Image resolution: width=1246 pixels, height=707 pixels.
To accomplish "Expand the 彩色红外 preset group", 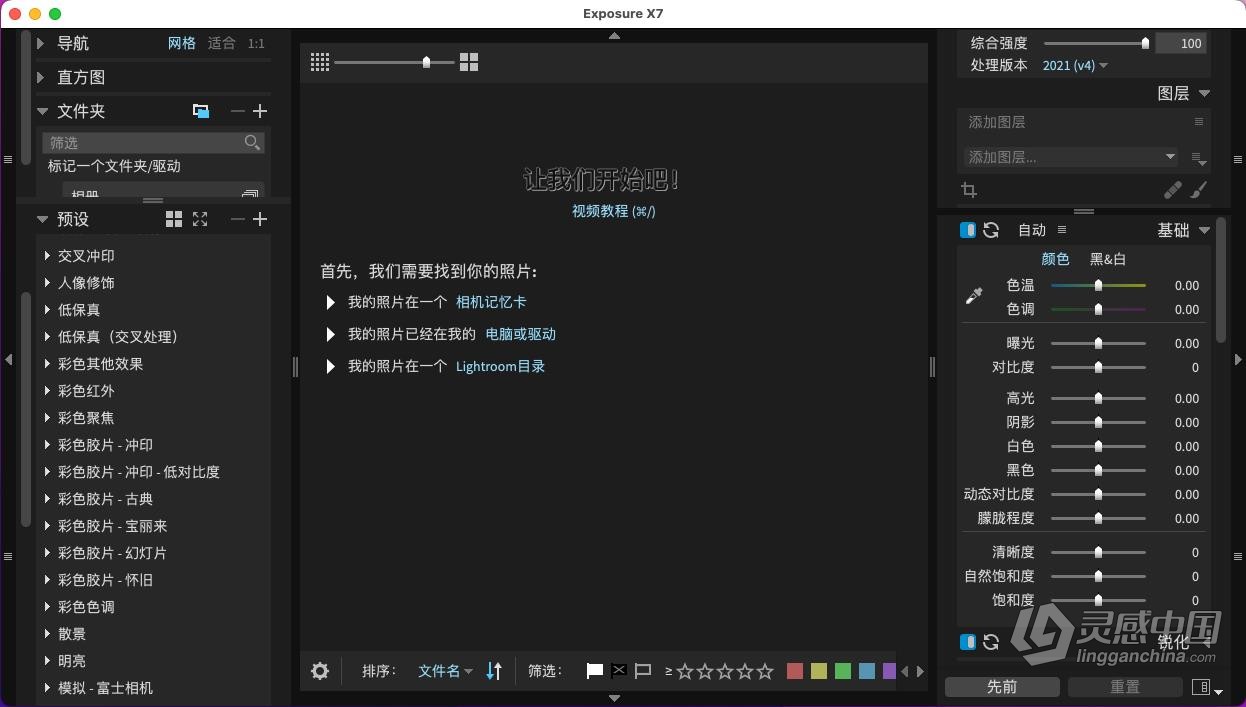I will pos(48,391).
